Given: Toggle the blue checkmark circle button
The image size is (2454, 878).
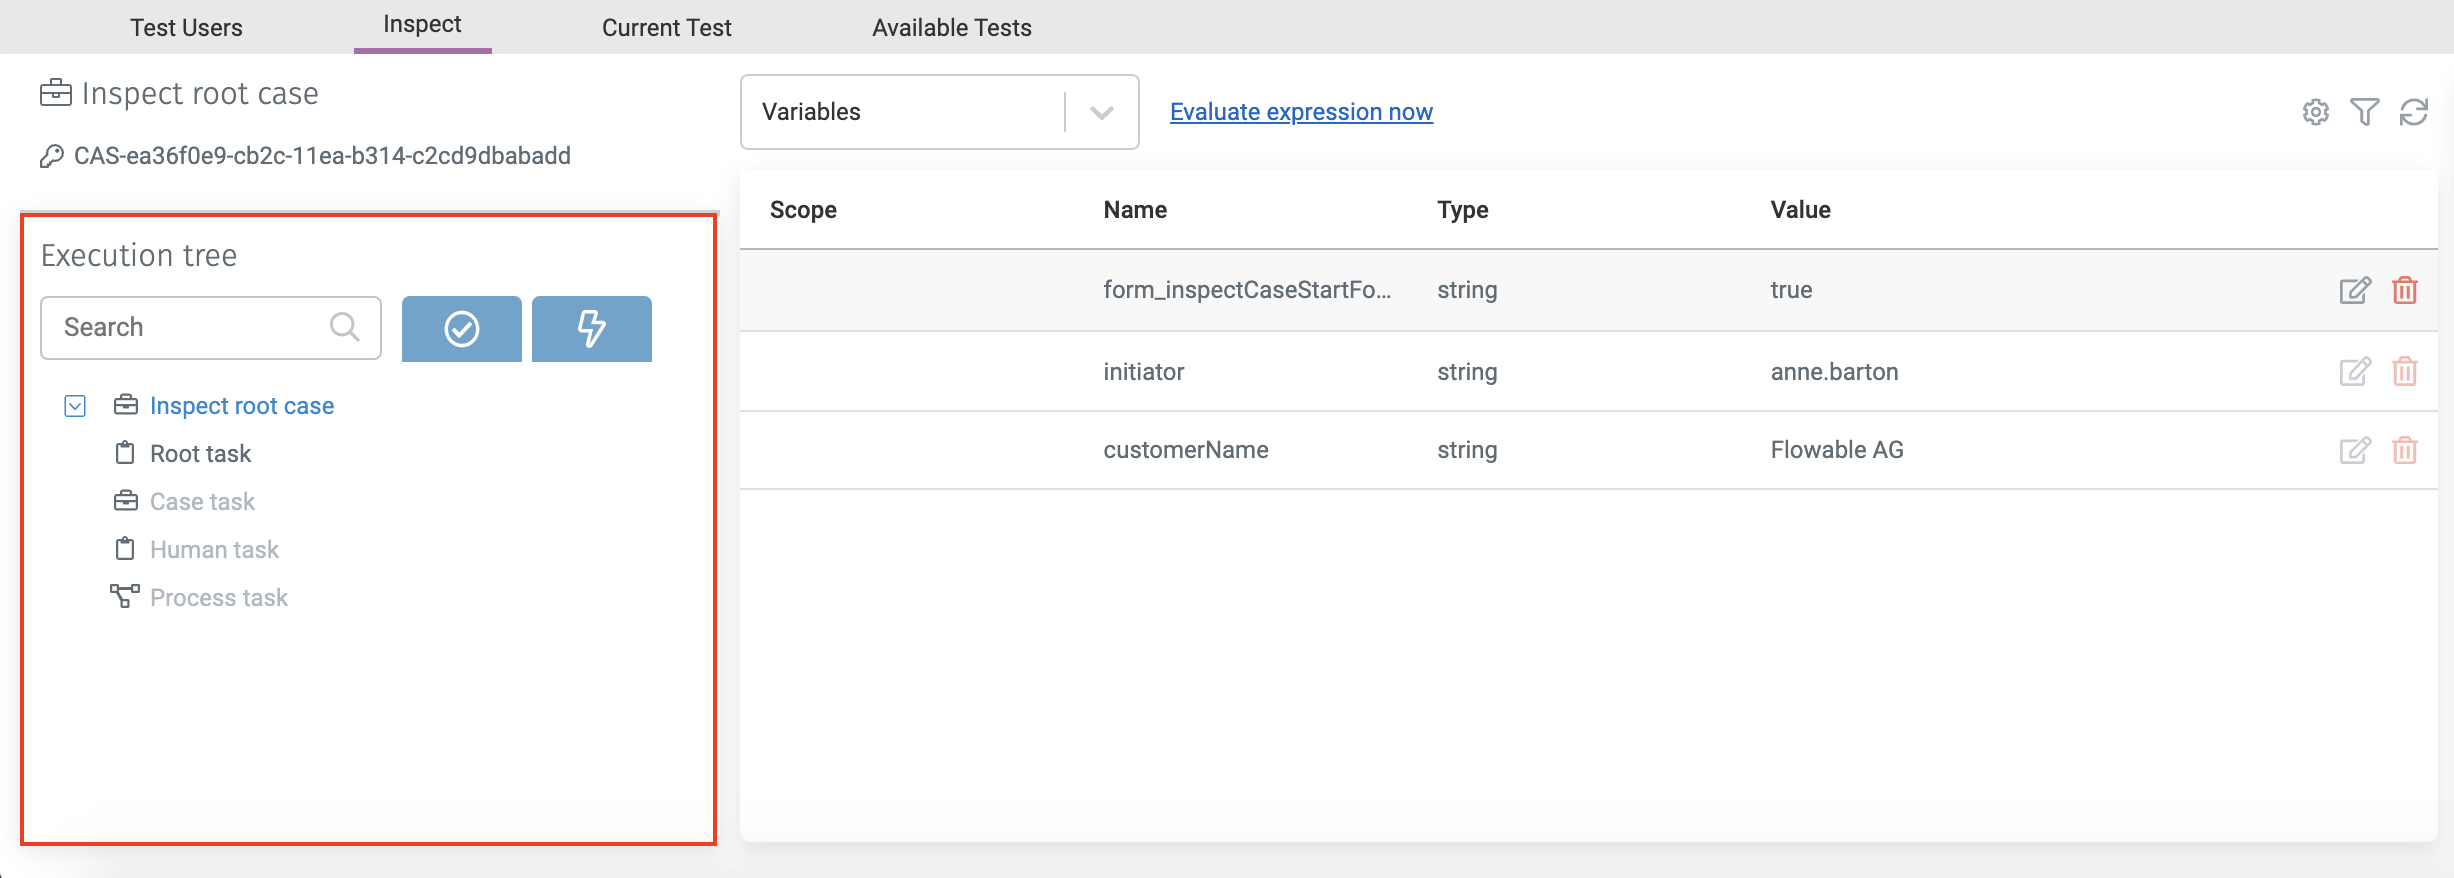Looking at the screenshot, I should 461,329.
